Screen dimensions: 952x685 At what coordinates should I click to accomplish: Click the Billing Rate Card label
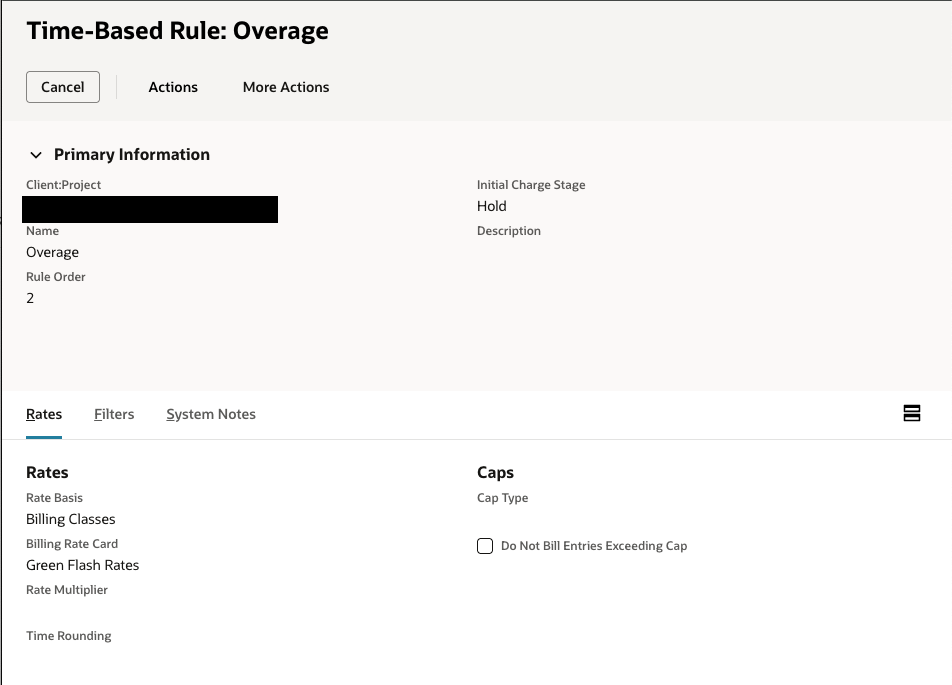click(72, 544)
